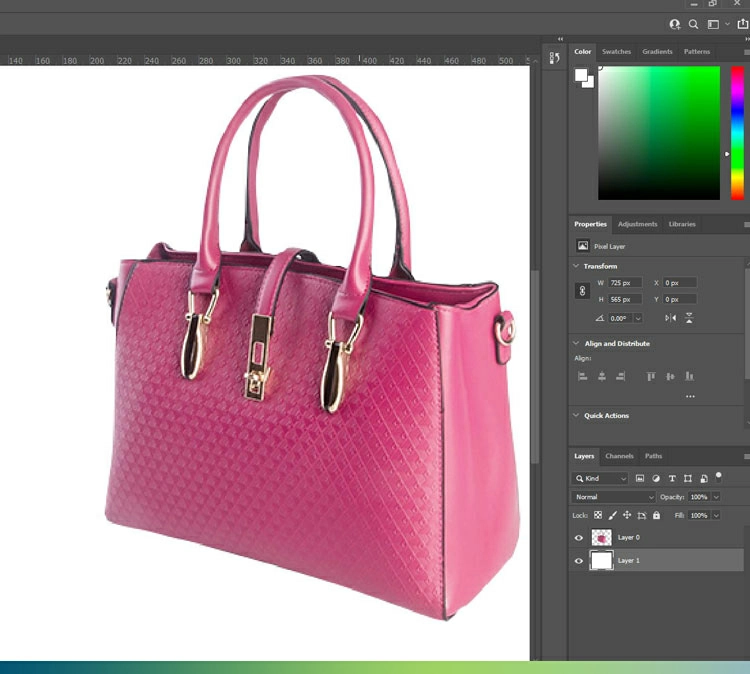
Task: Select the lock transparent pixels icon
Action: pyautogui.click(x=598, y=515)
